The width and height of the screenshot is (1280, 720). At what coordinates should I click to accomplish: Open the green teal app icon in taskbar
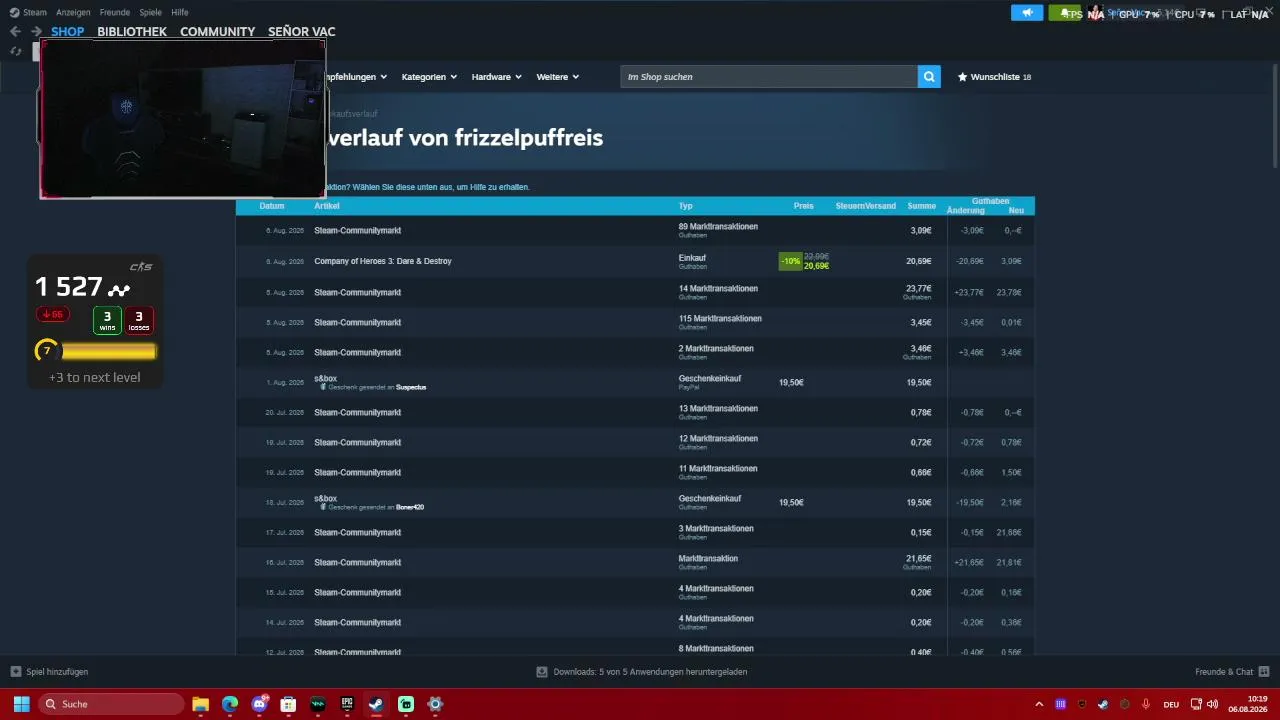pos(406,704)
